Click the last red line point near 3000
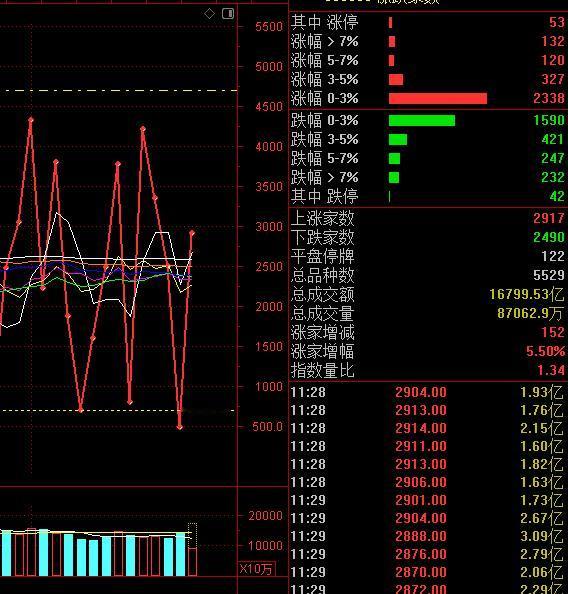The image size is (568, 594). tap(192, 233)
